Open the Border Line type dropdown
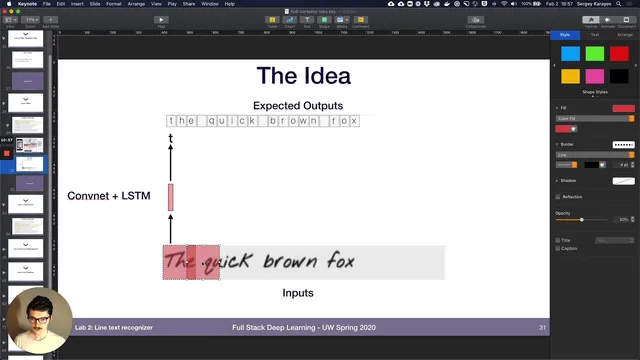 tap(595, 155)
